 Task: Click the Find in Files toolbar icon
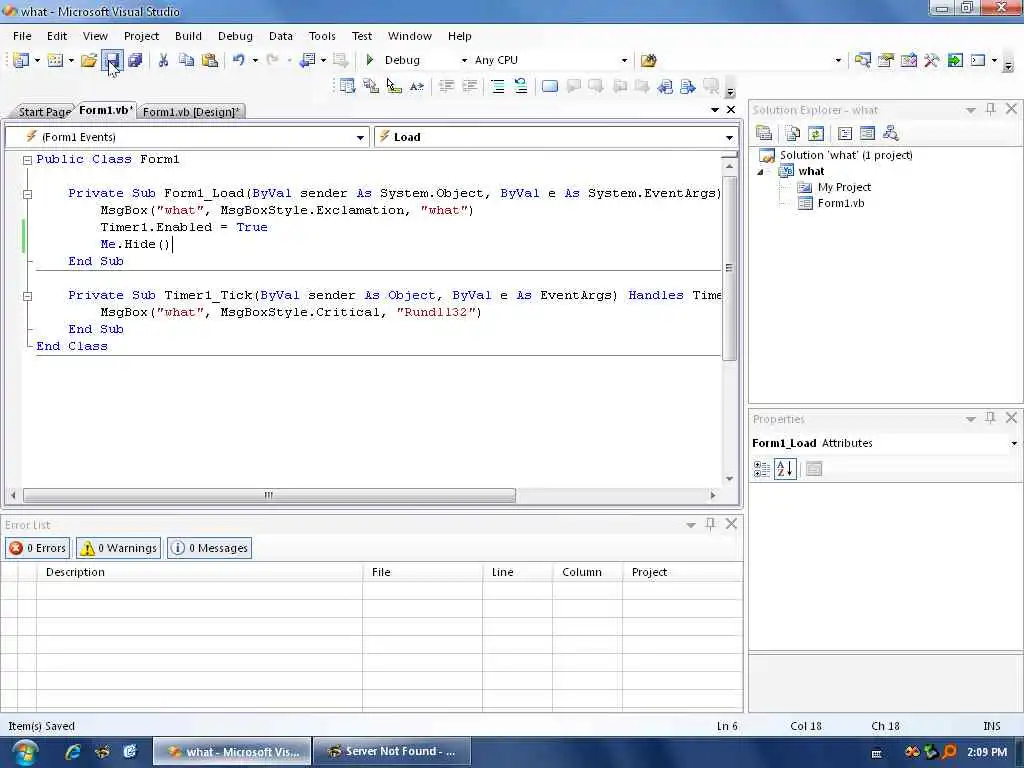pos(648,61)
